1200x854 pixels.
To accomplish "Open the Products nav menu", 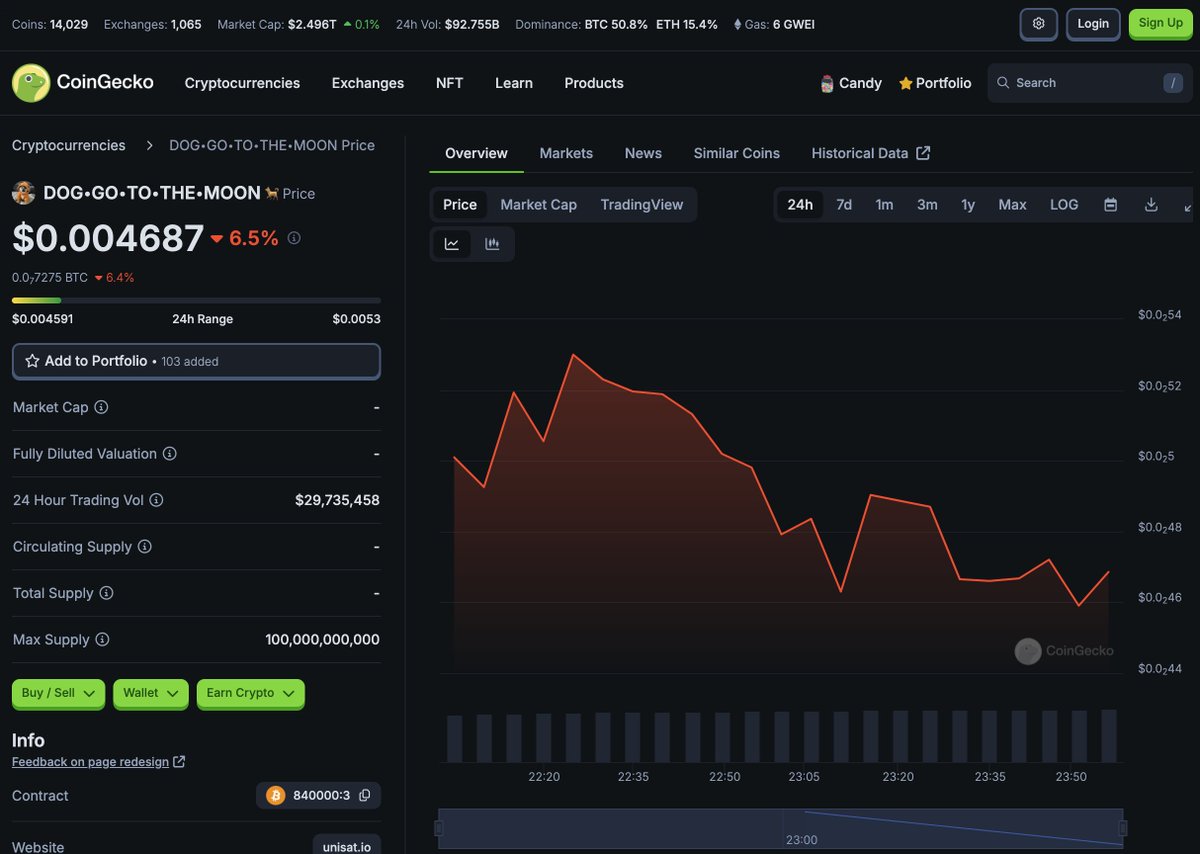I will click(594, 83).
